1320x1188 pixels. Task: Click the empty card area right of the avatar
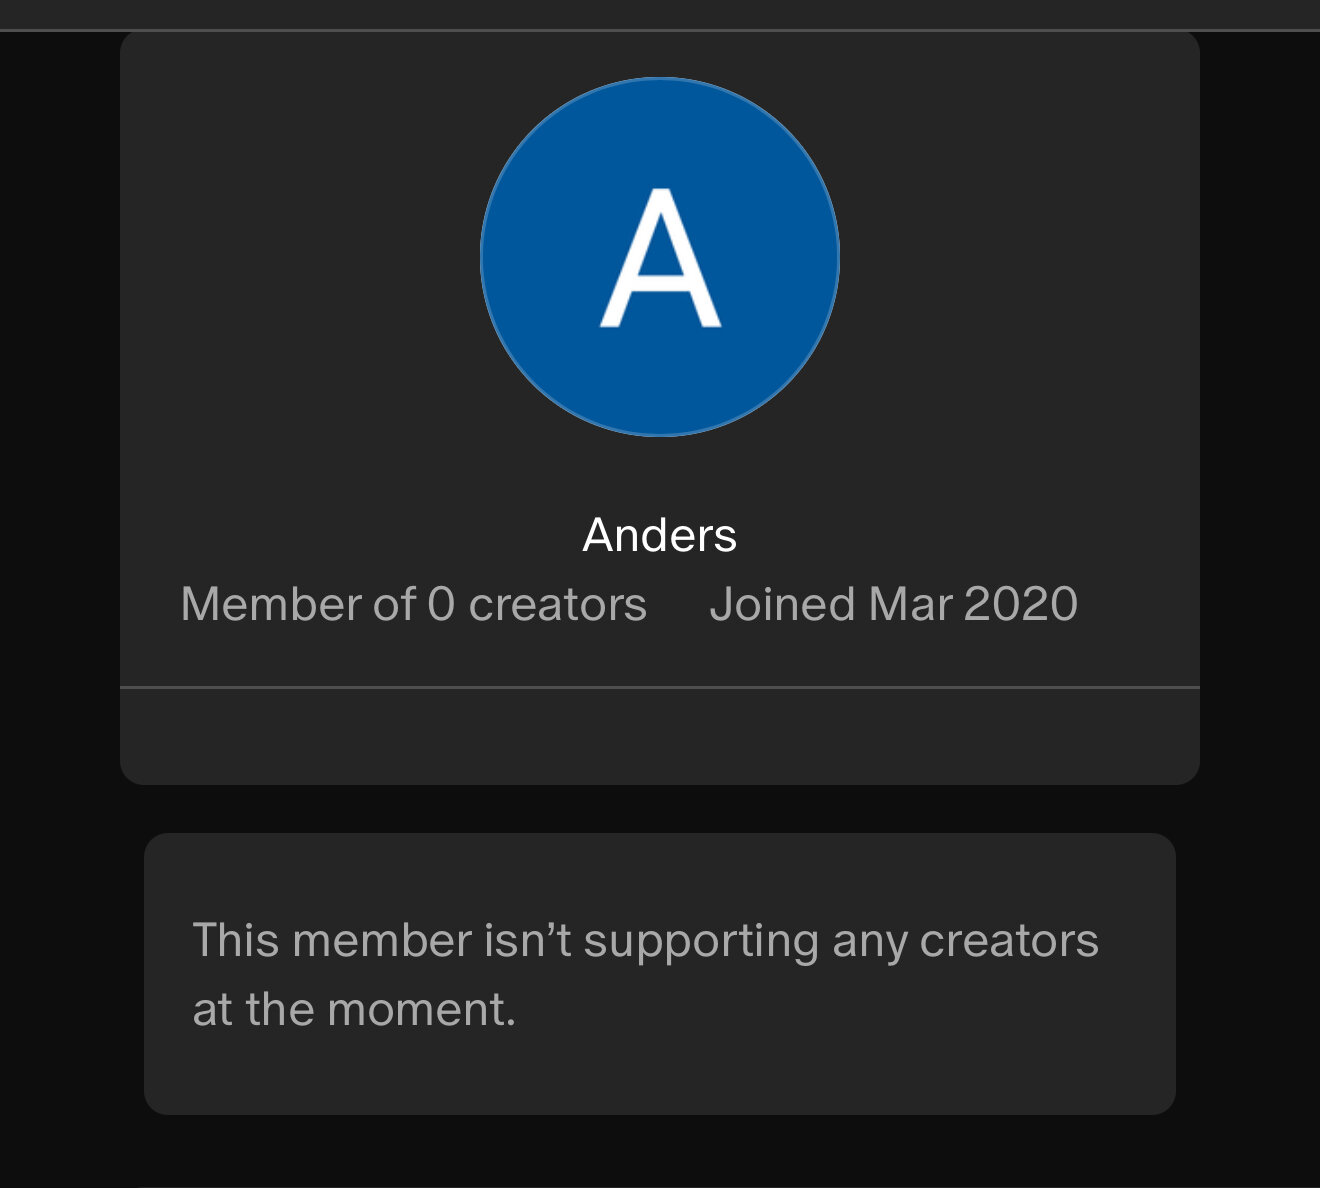click(1020, 257)
